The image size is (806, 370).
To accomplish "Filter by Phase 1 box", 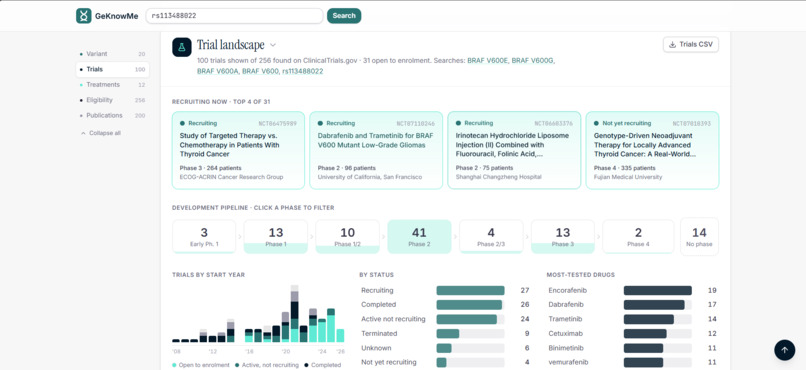I will [276, 236].
